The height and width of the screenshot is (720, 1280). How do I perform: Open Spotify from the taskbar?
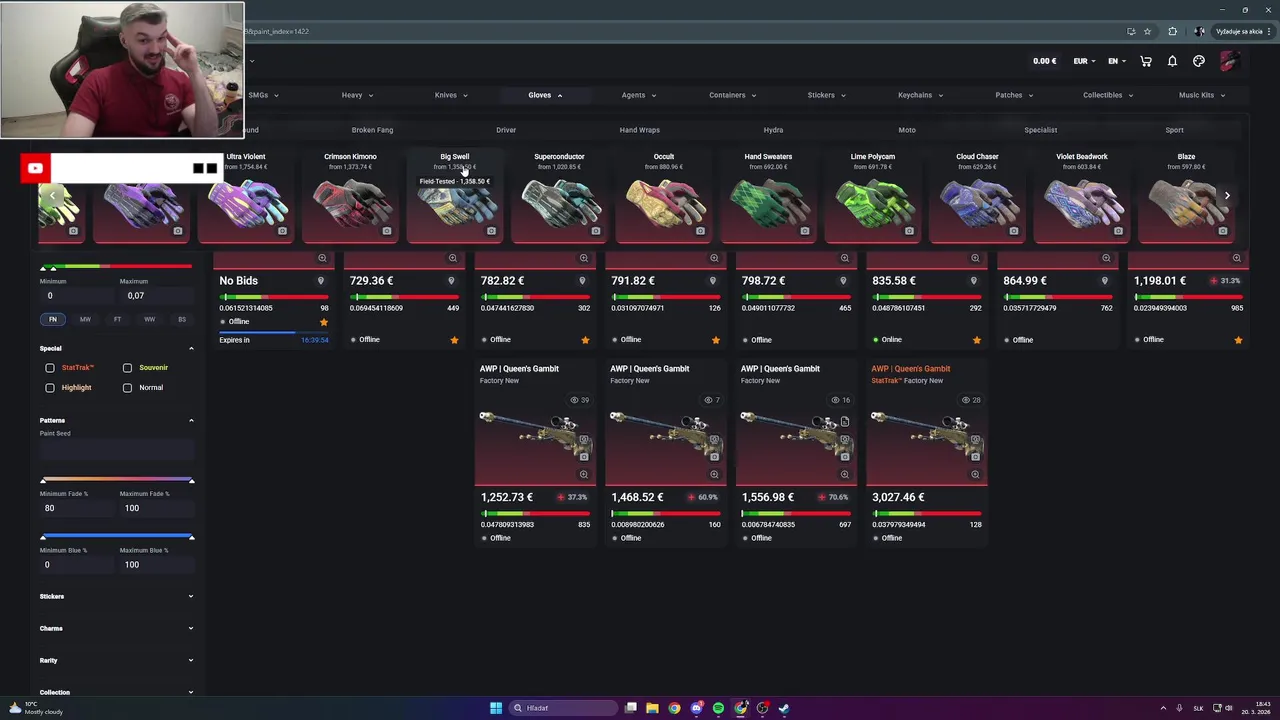tap(718, 708)
